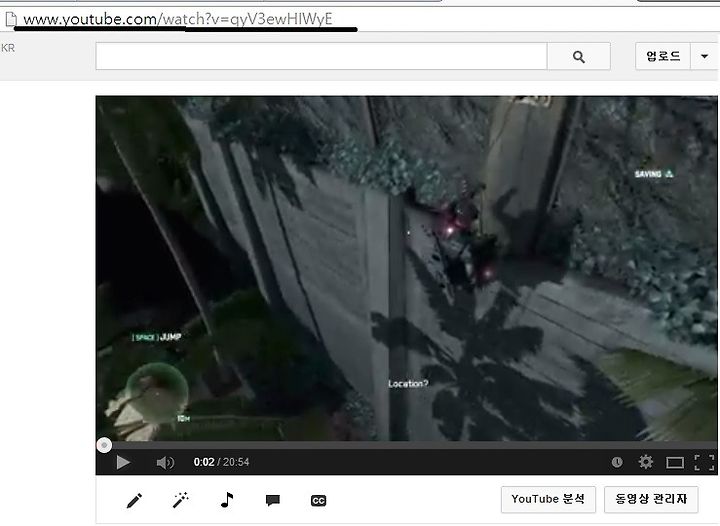Open the CC captions icon
Viewport: 720px width, 526px height.
(x=318, y=501)
